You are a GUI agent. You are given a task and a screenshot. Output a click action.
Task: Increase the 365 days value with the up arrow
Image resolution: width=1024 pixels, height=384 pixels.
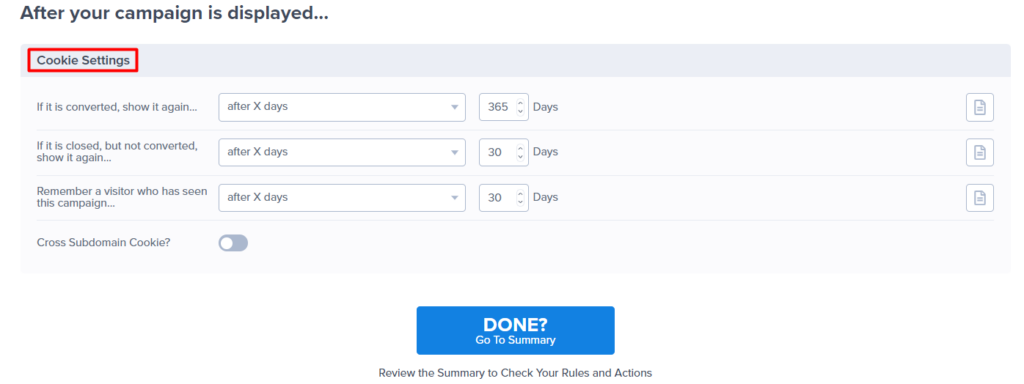click(520, 103)
